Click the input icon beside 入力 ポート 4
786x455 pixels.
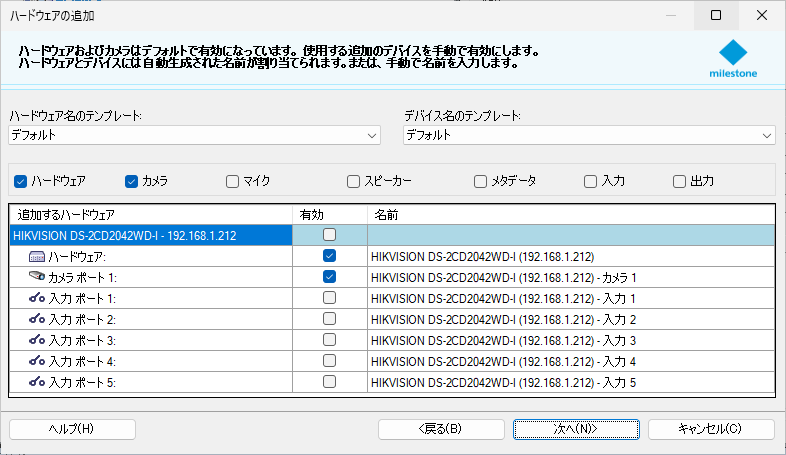tap(37, 361)
